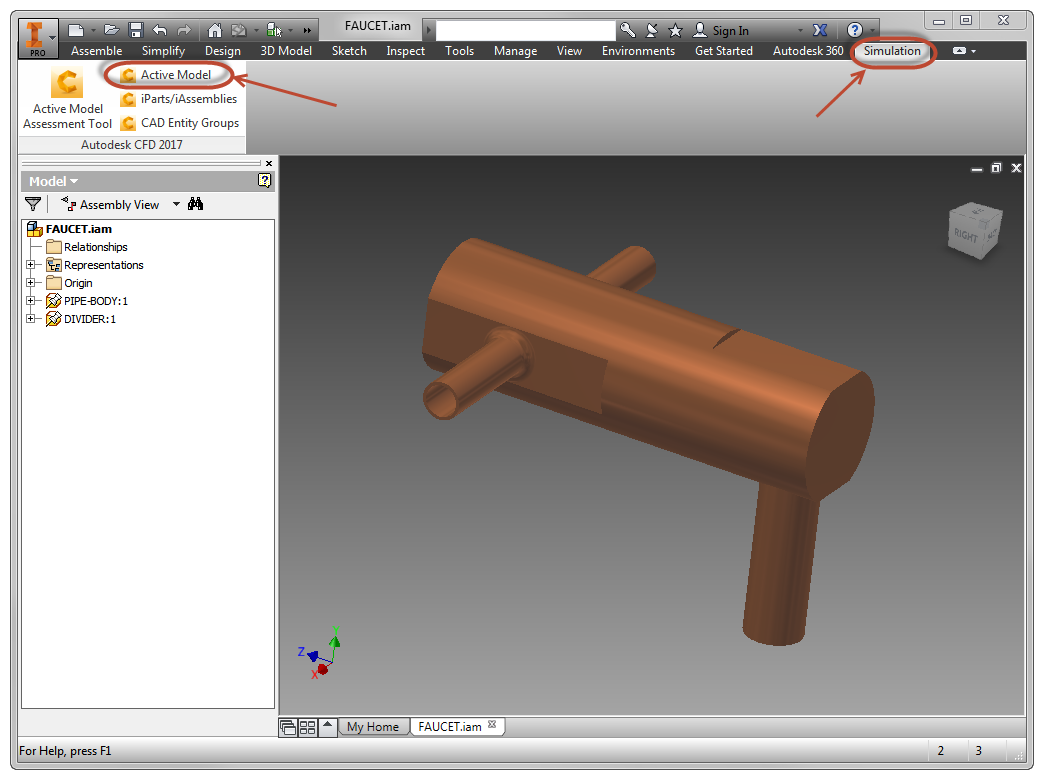Open a file using the folder icon
Image resolution: width=1044 pixels, height=780 pixels.
click(112, 30)
